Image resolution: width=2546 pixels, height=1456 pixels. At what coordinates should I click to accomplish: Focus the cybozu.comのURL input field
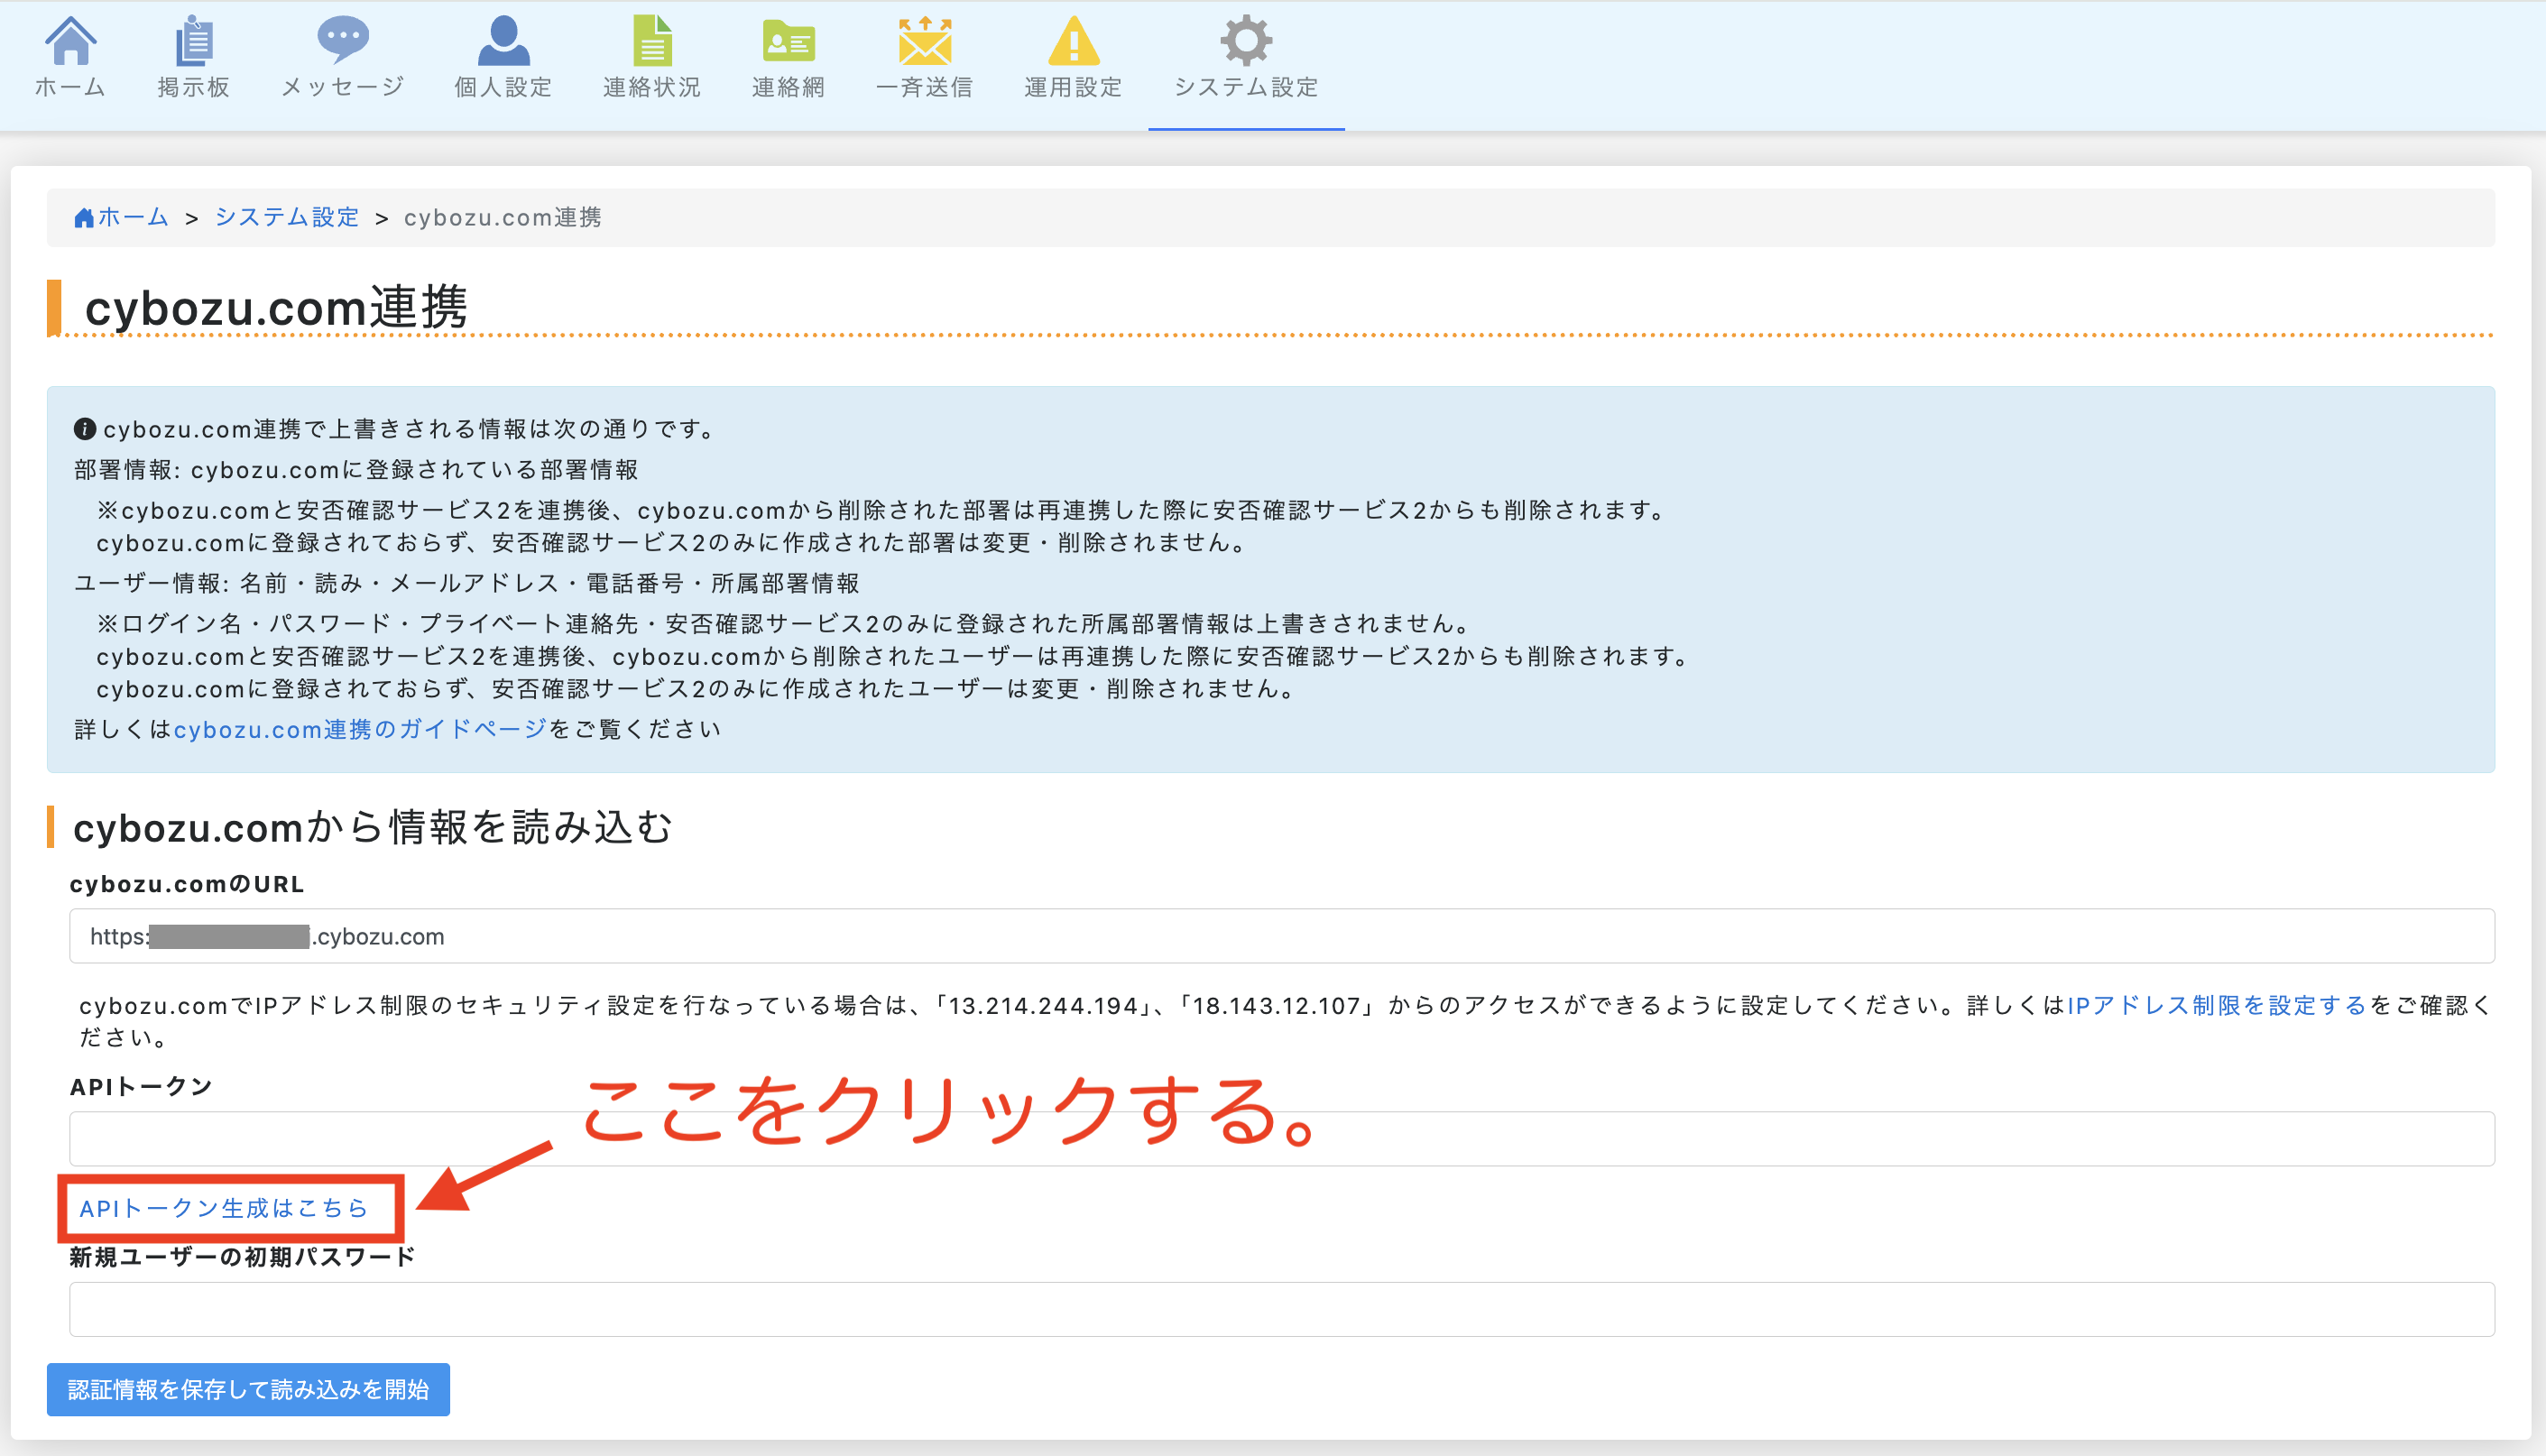pos(1282,936)
